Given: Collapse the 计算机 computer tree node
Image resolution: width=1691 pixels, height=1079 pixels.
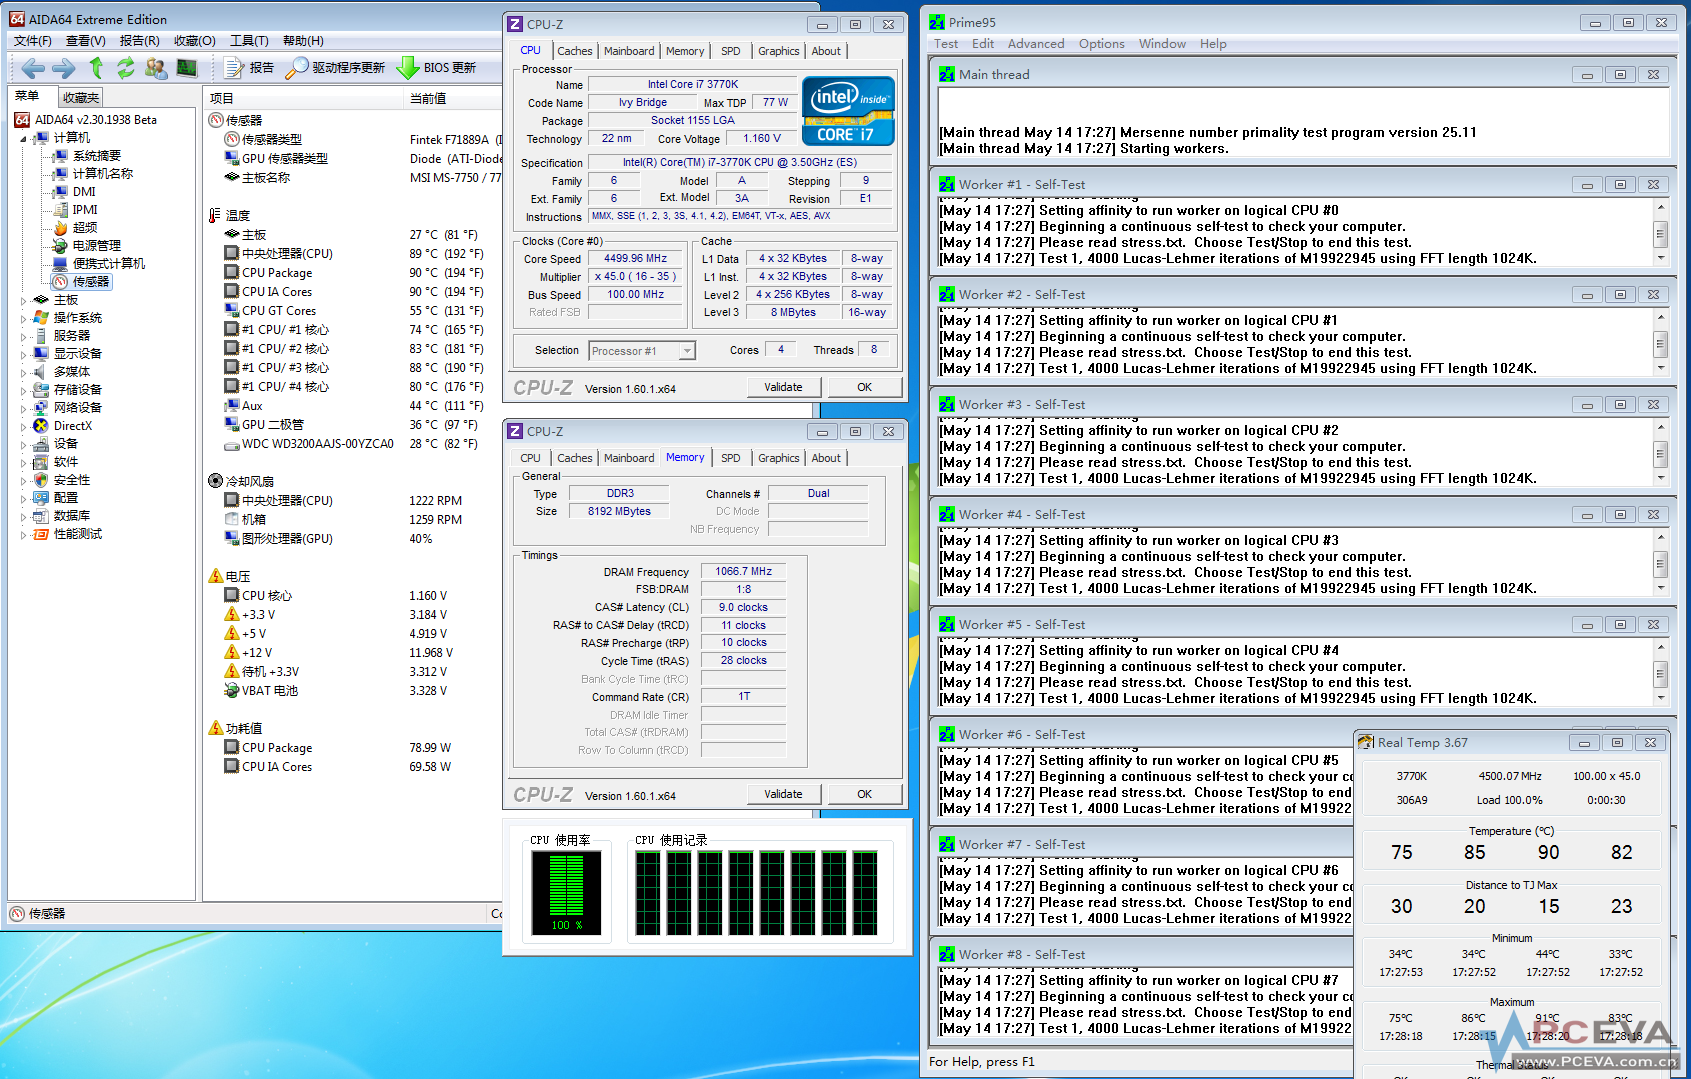Looking at the screenshot, I should (x=24, y=139).
